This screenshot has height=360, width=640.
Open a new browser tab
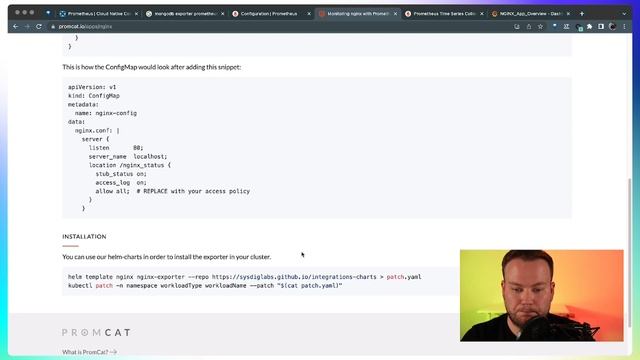[582, 13]
